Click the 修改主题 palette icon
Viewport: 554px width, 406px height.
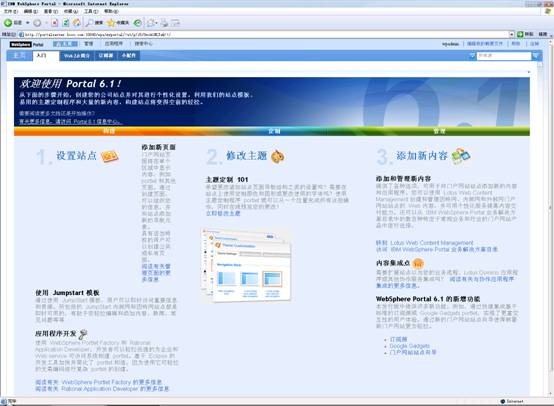coord(277,156)
